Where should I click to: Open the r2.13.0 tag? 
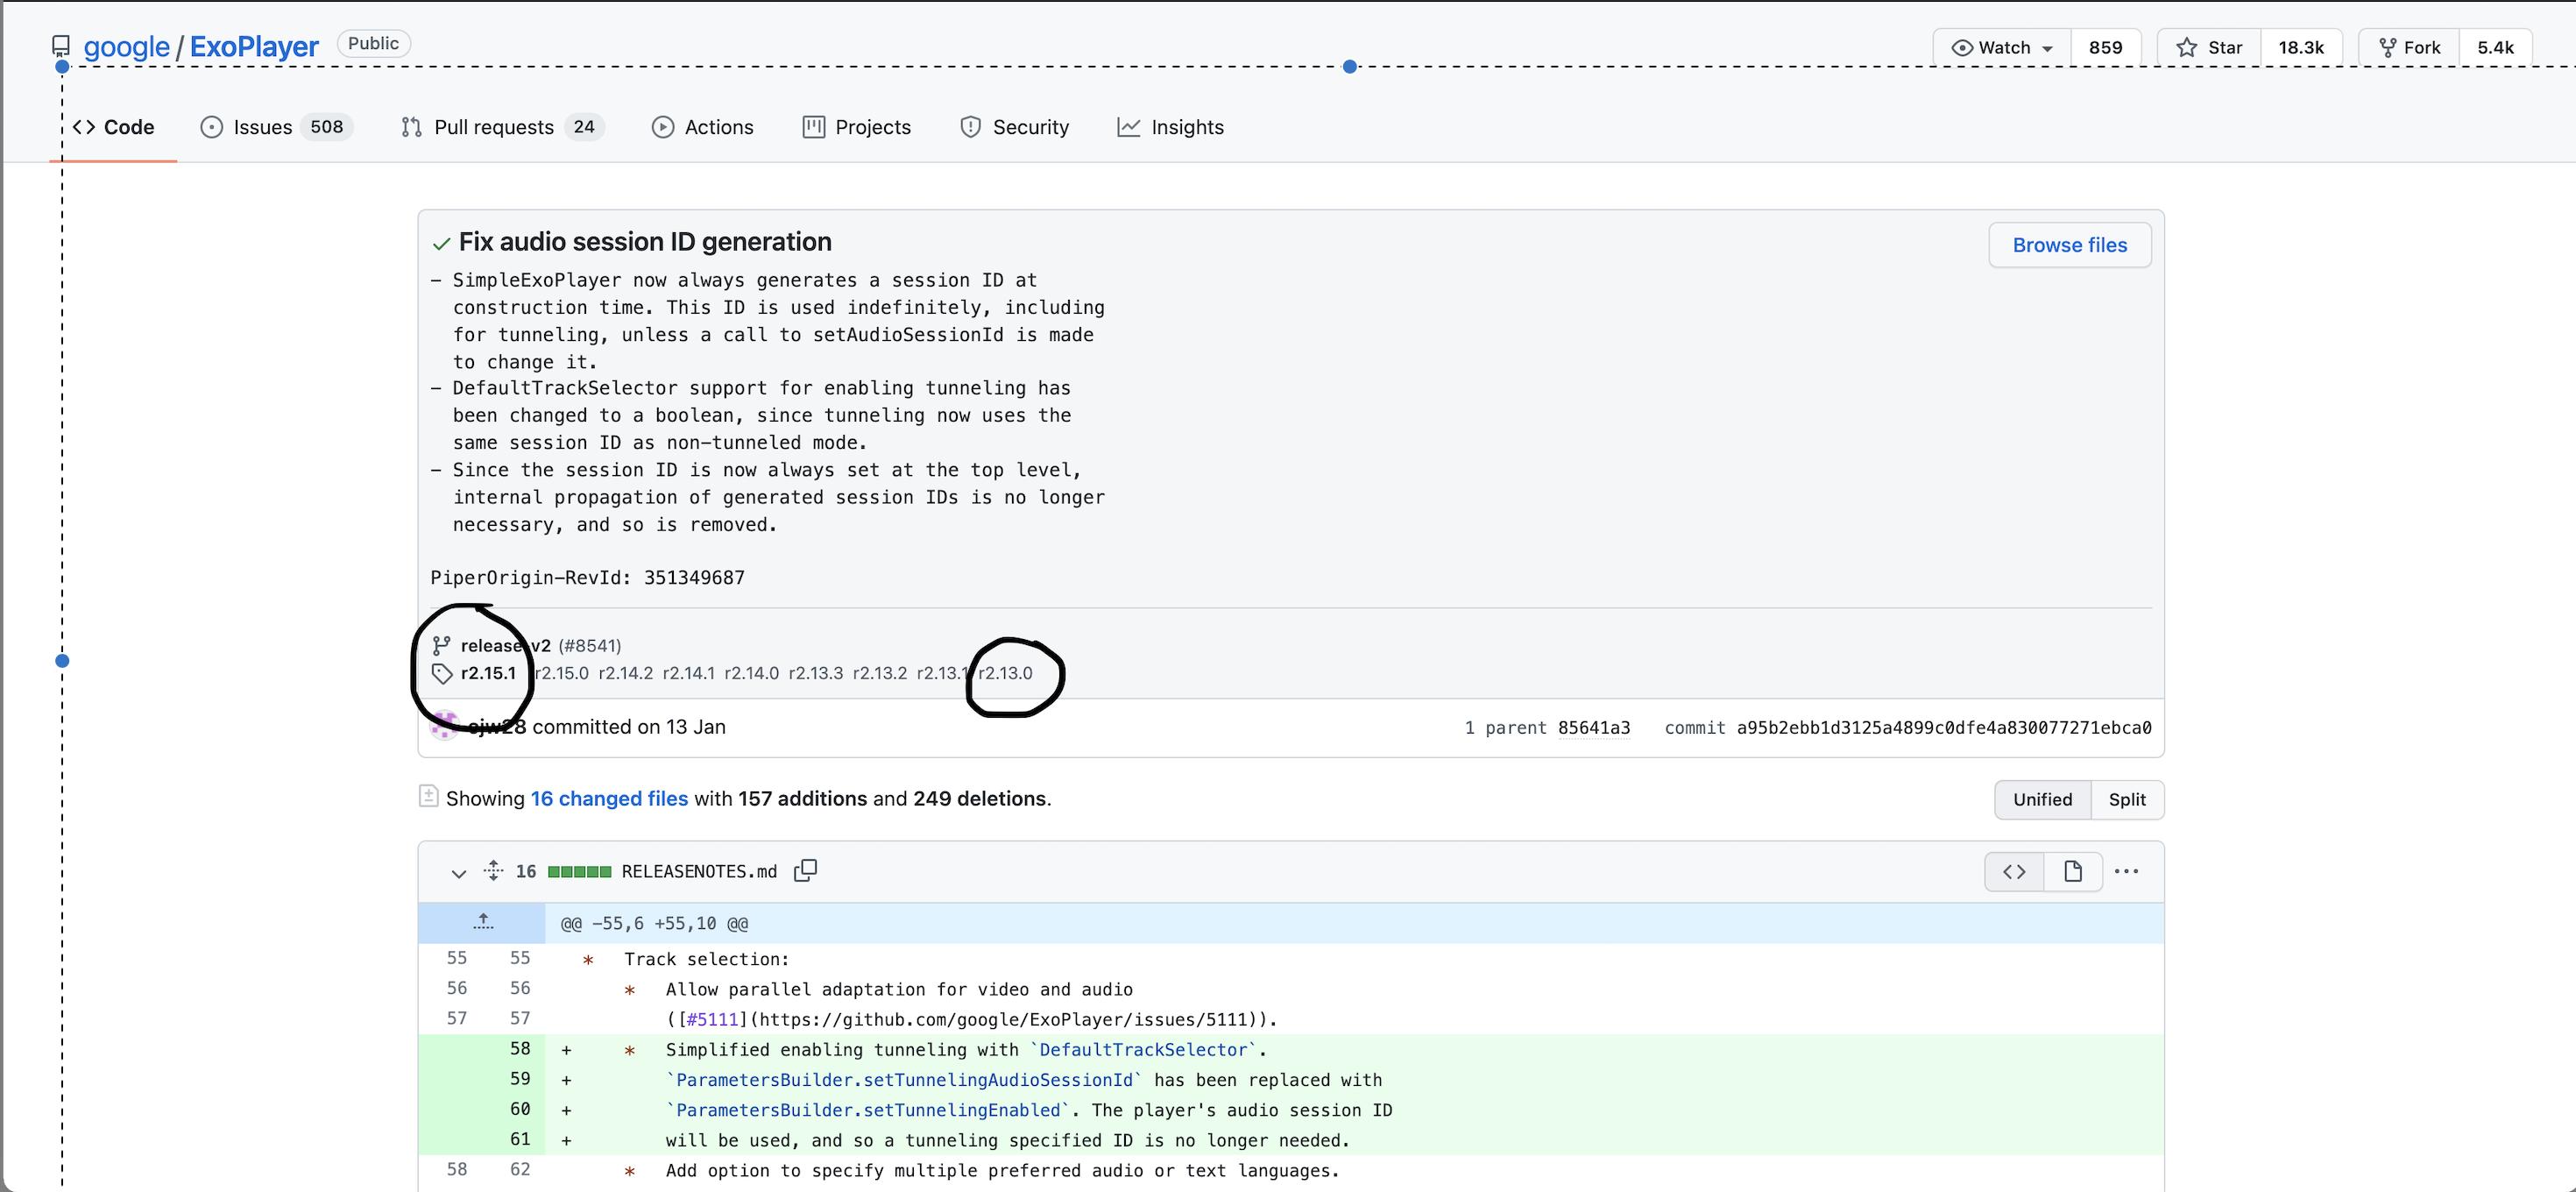(x=1006, y=673)
